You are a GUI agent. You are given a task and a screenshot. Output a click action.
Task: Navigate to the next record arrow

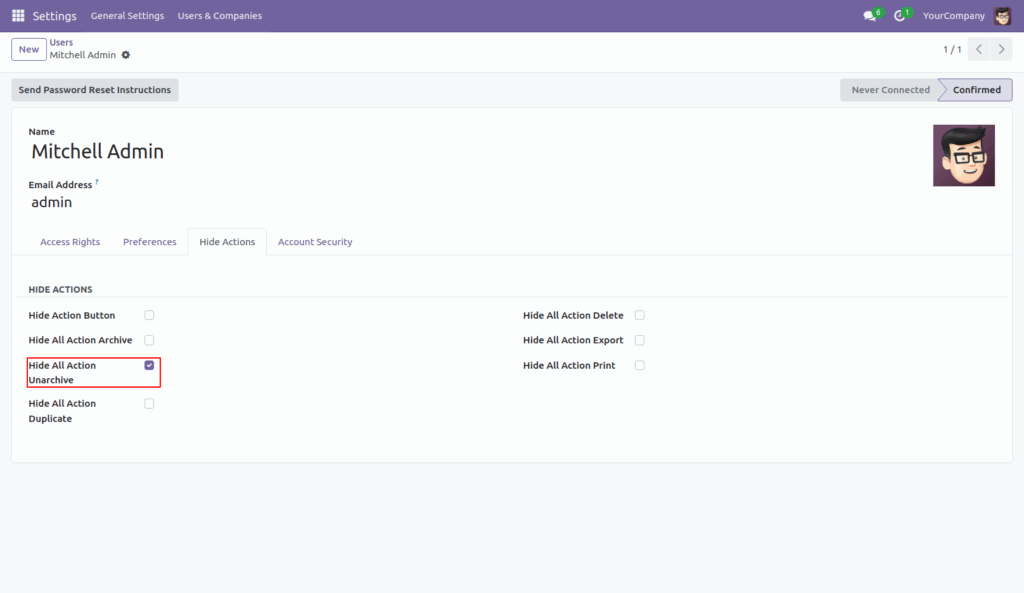pos(1000,48)
